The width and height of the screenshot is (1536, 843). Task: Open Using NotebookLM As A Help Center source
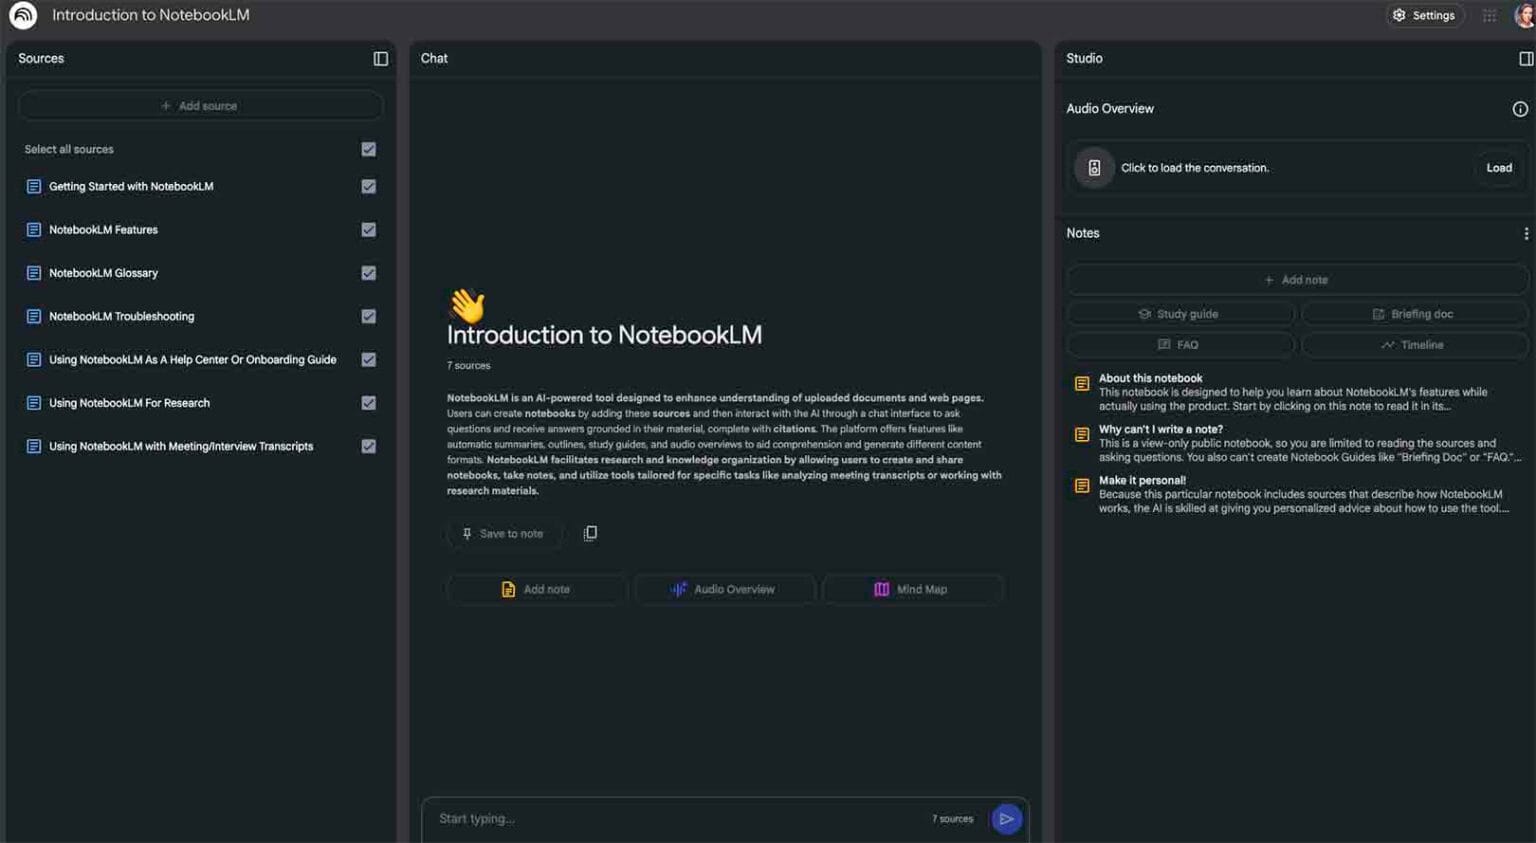point(192,360)
